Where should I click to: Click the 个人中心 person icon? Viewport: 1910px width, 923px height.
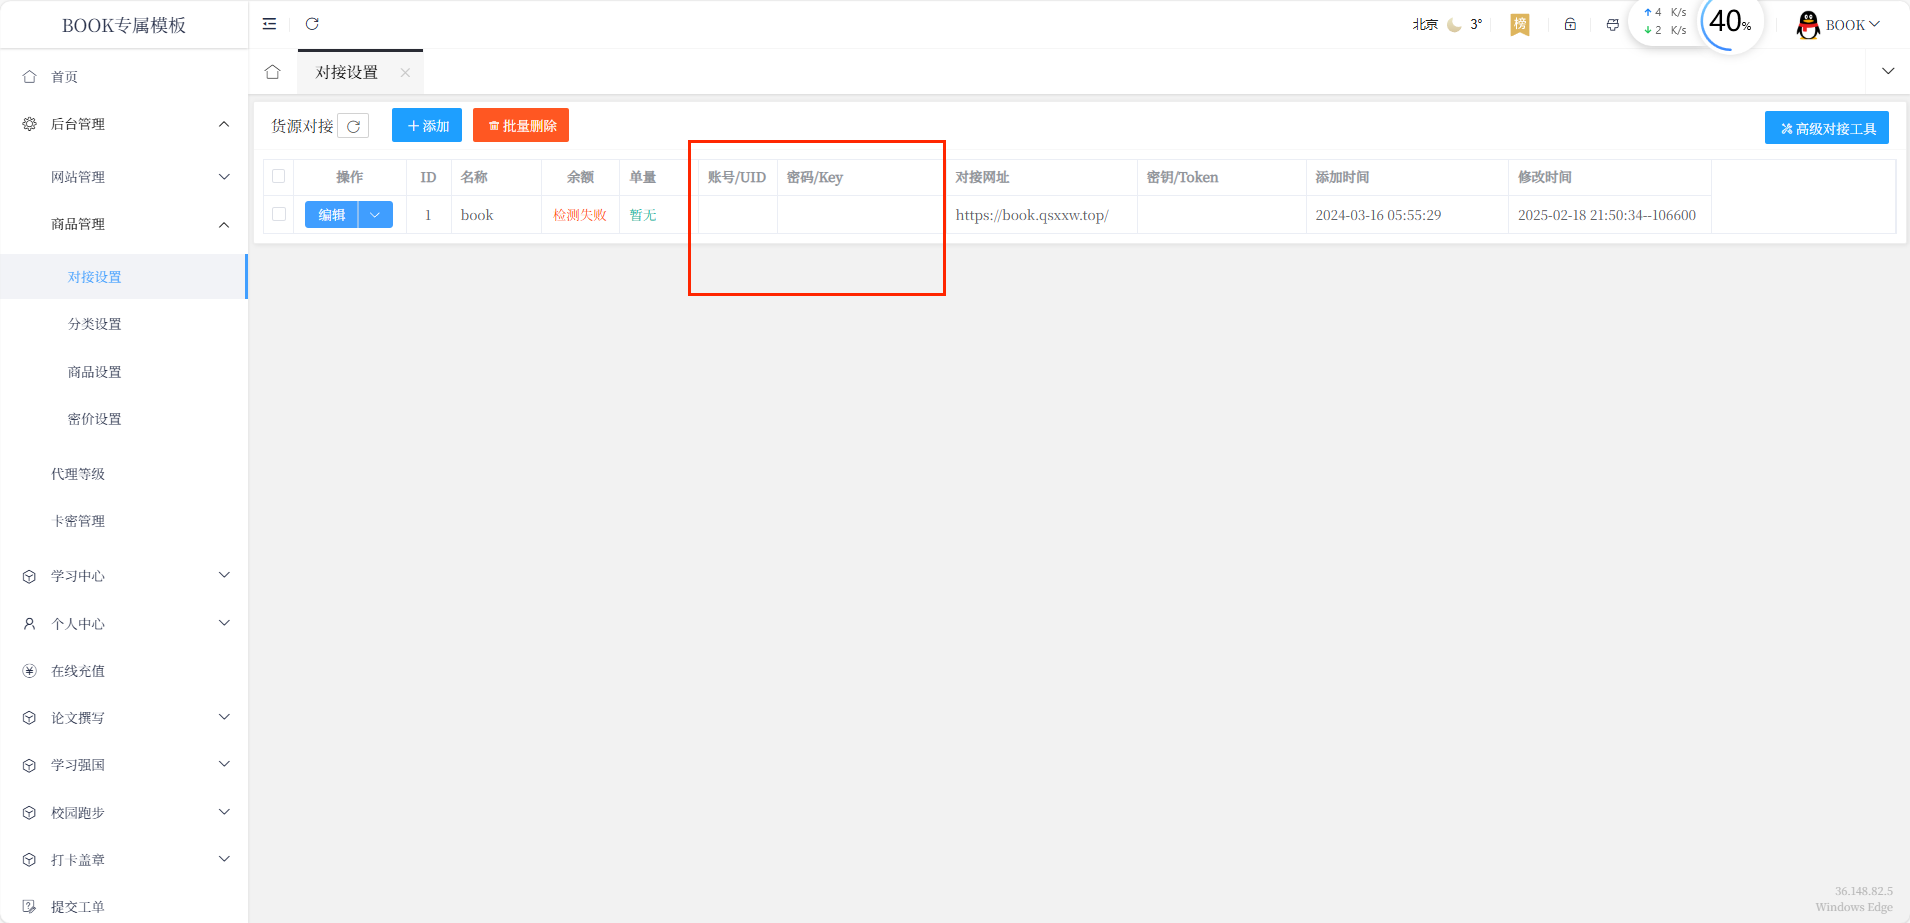tap(30, 624)
